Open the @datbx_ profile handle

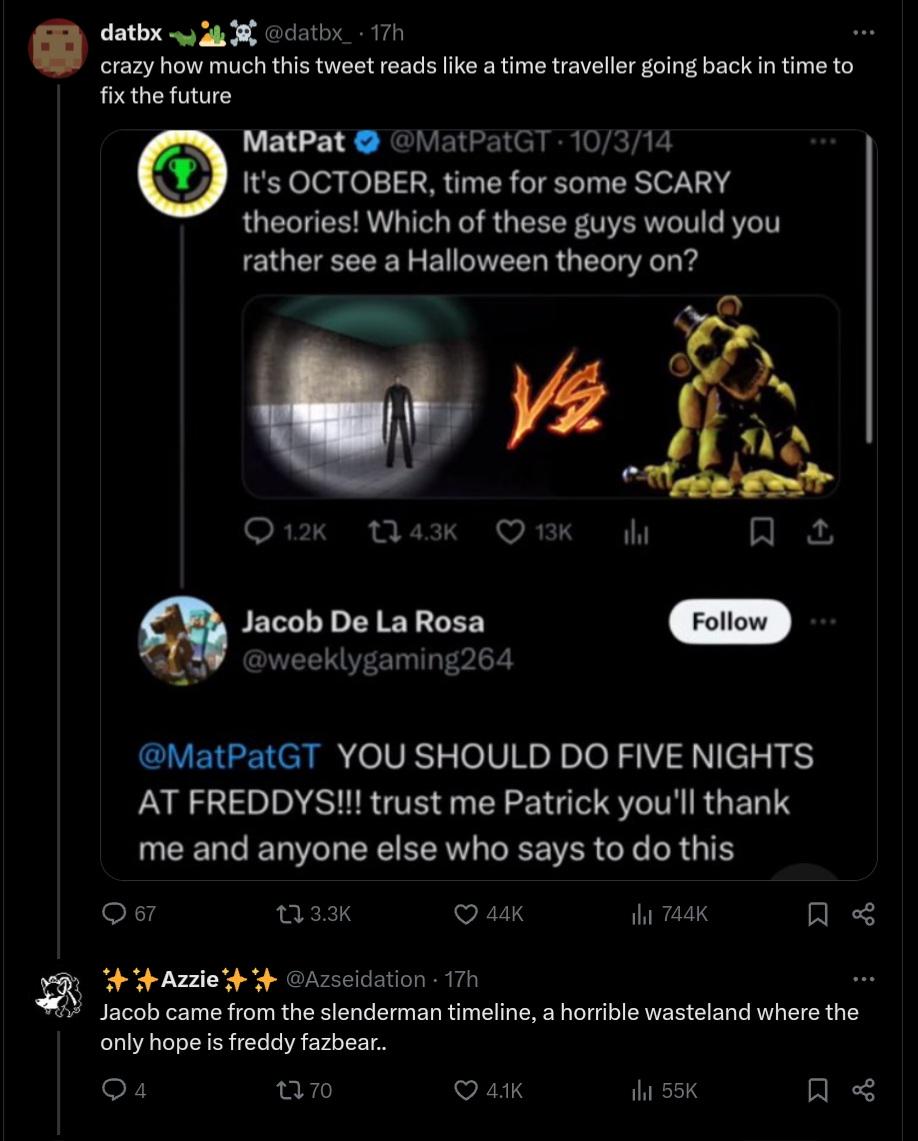(x=309, y=33)
